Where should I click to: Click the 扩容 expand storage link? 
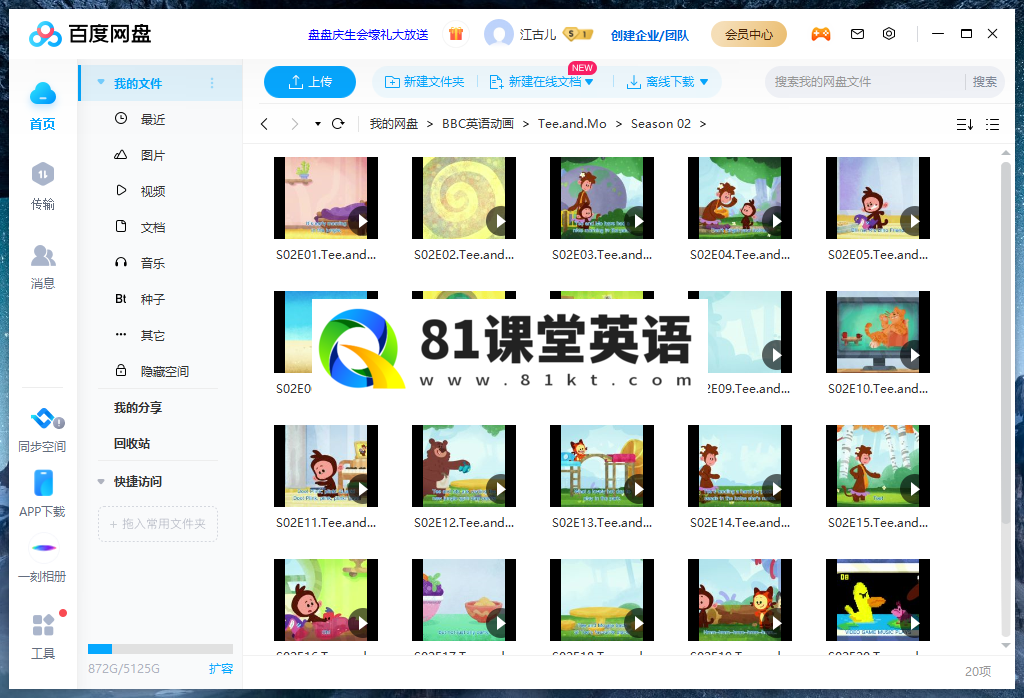tap(221, 668)
